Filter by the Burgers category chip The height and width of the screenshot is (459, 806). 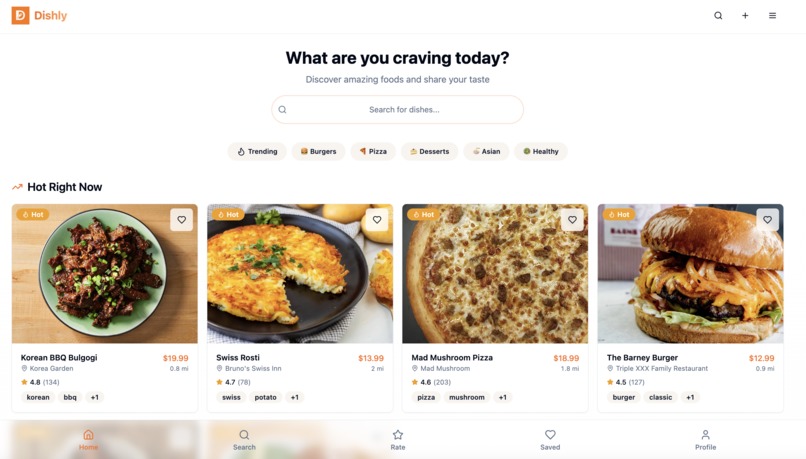318,151
